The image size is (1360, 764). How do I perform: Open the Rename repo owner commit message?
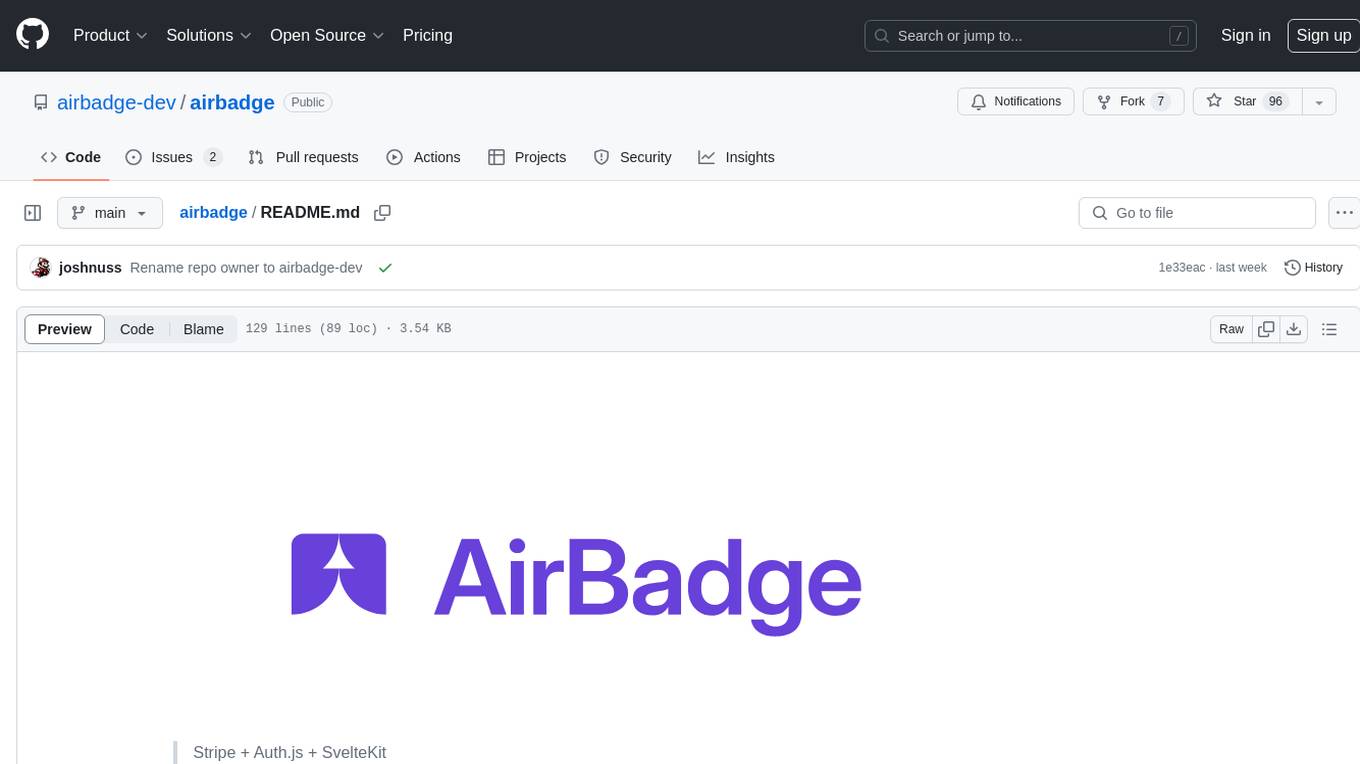pyautogui.click(x=246, y=268)
